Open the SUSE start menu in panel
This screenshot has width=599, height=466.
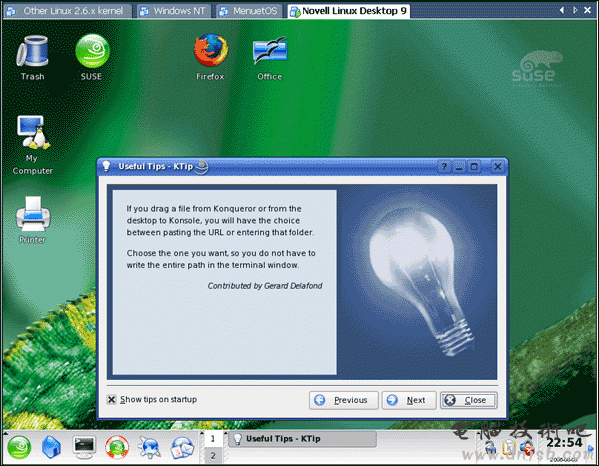click(19, 447)
